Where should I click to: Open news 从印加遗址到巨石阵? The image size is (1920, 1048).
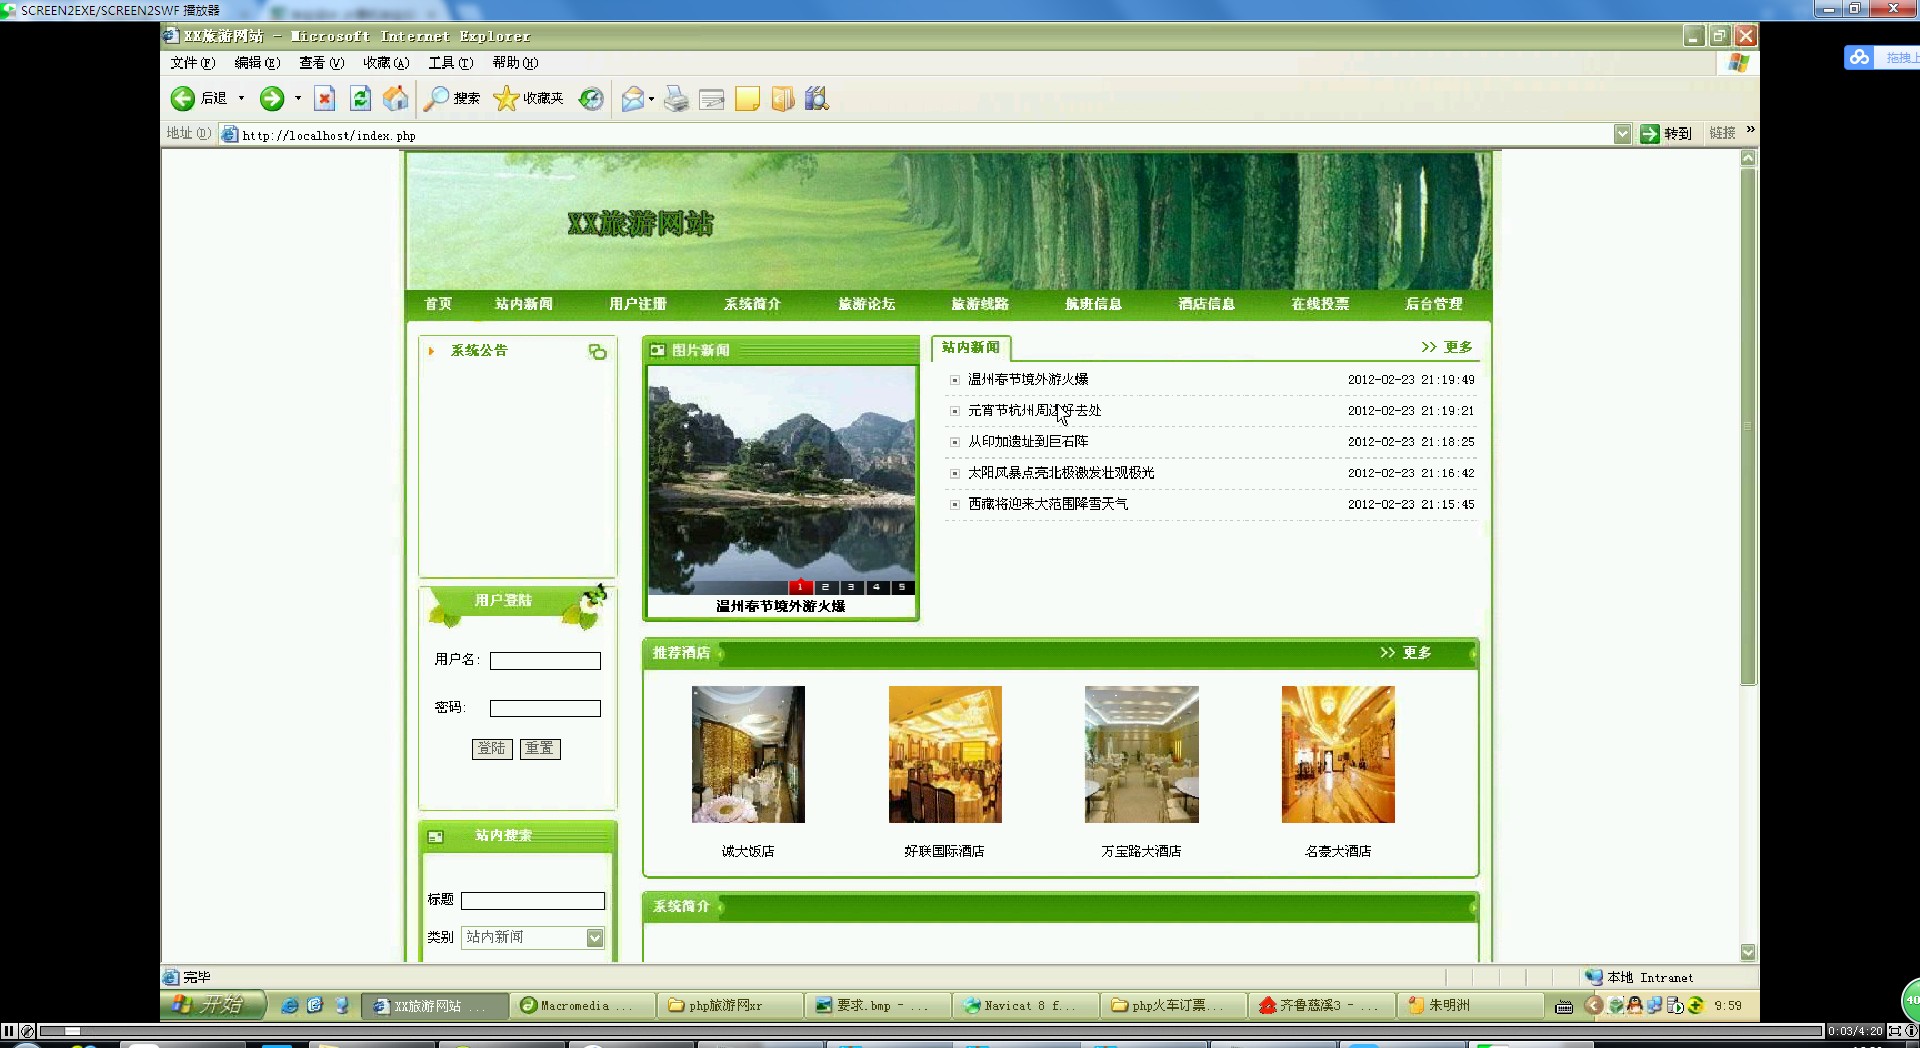point(1028,442)
